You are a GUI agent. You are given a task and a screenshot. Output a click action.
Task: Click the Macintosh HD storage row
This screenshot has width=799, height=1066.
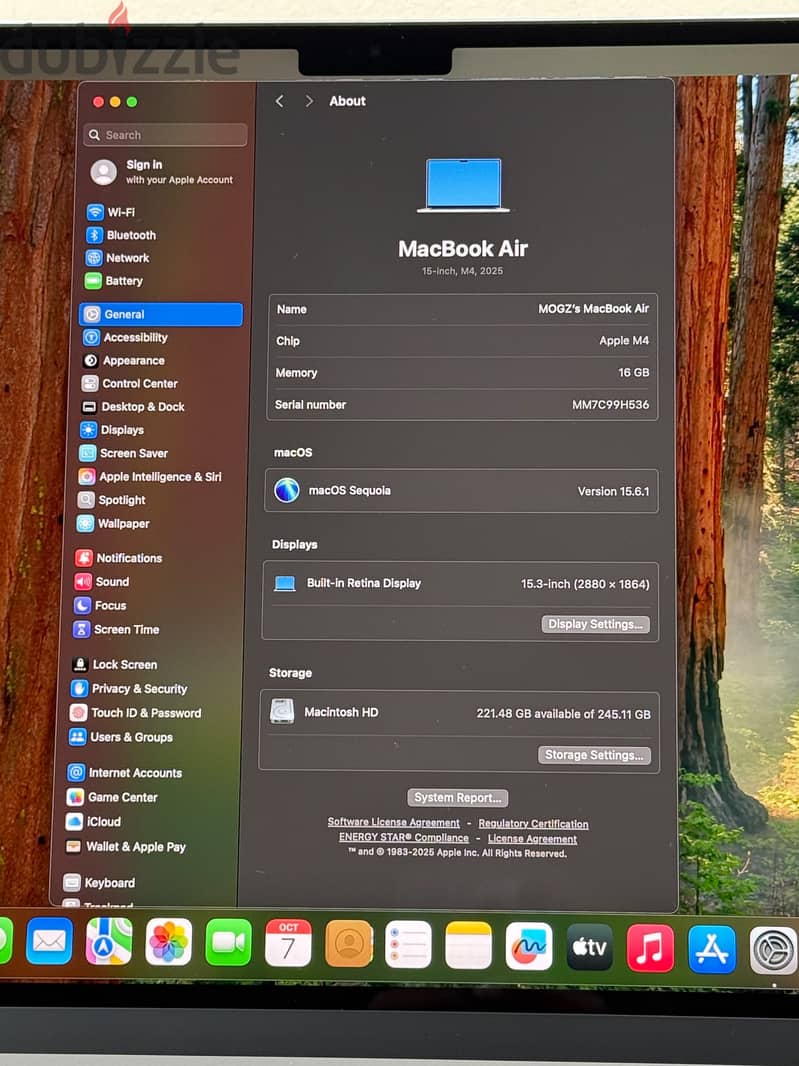click(x=460, y=713)
